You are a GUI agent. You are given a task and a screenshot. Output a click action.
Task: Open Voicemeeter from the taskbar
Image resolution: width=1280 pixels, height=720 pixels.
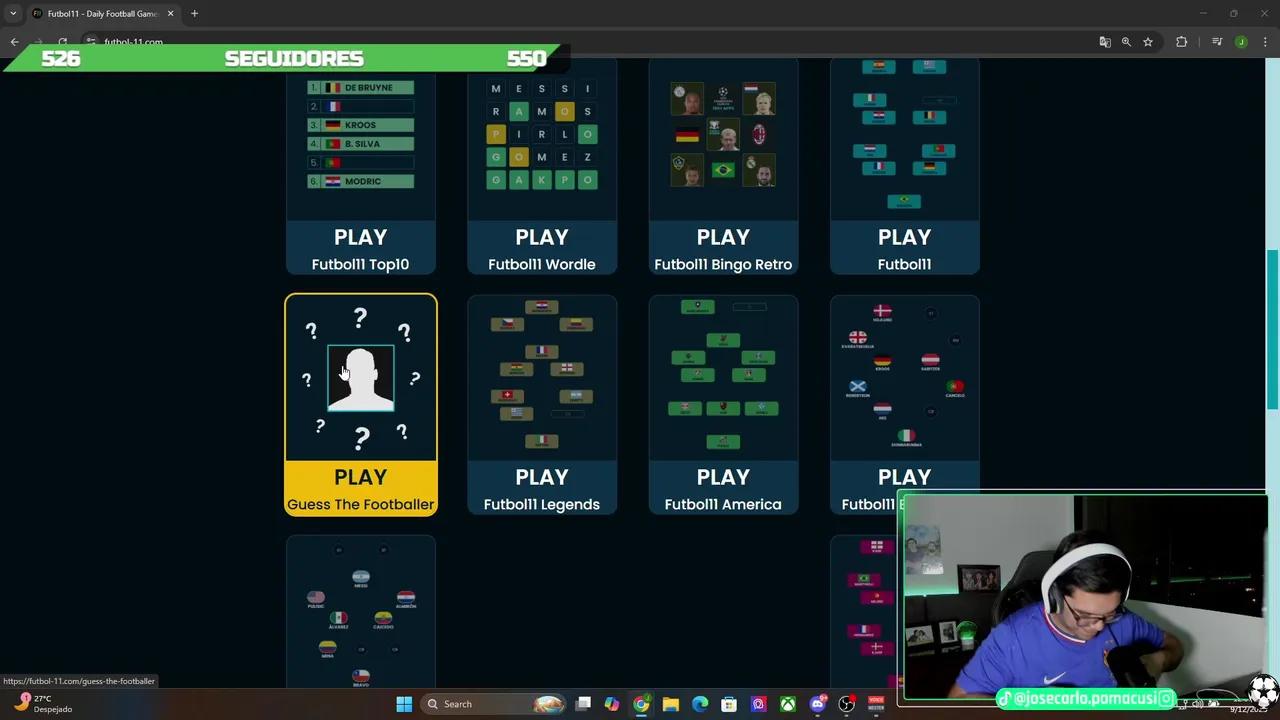(x=876, y=704)
